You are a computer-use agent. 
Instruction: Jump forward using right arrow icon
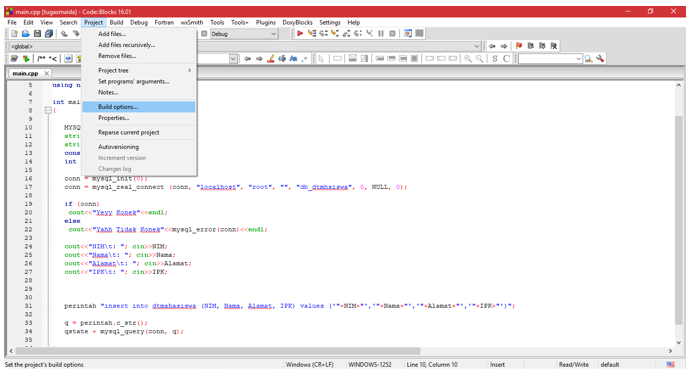click(x=504, y=46)
